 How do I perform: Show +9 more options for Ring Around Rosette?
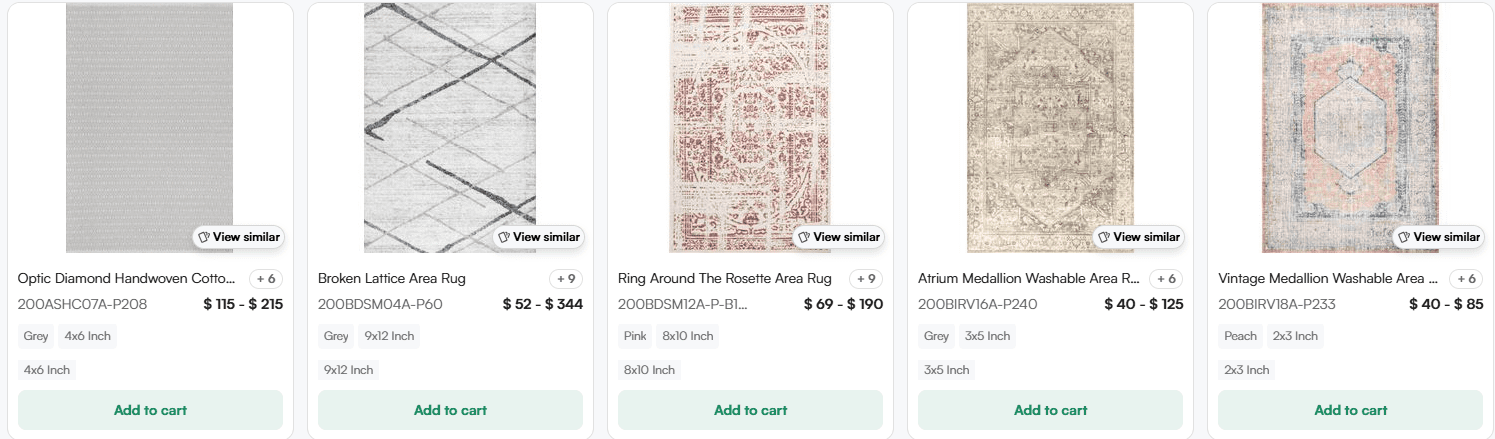(866, 279)
